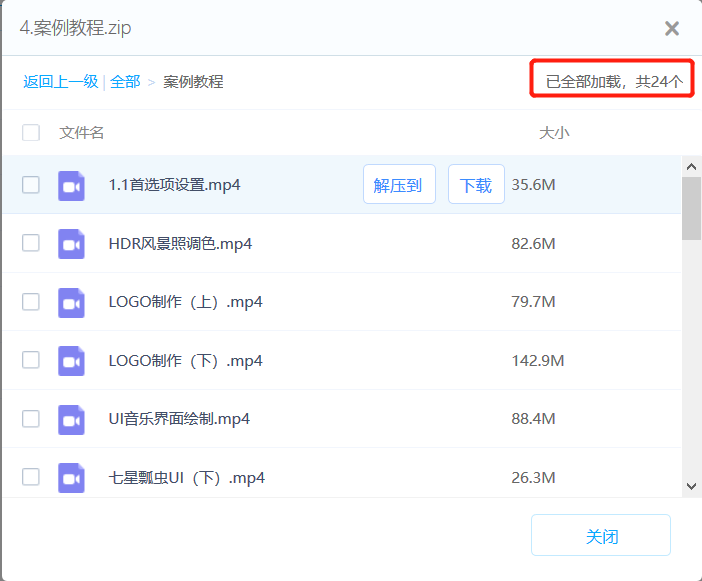The height and width of the screenshot is (581, 702).
Task: Click video icon of LOGO制作（下）.mp4
Action: [x=71, y=361]
